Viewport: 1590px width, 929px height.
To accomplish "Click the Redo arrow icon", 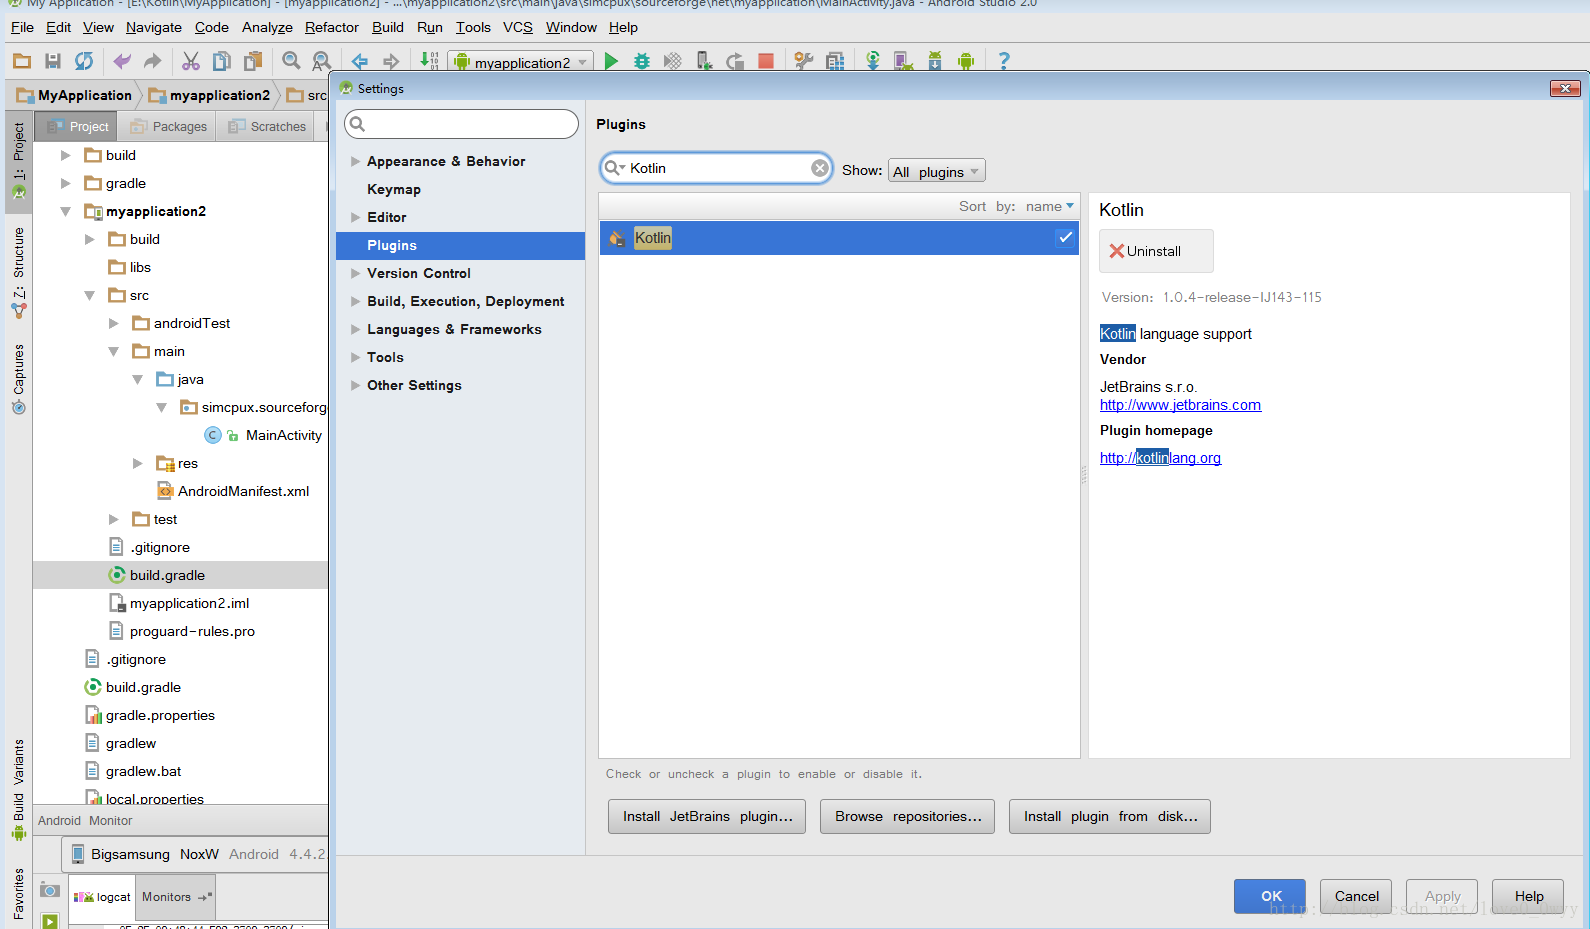I will tap(153, 62).
